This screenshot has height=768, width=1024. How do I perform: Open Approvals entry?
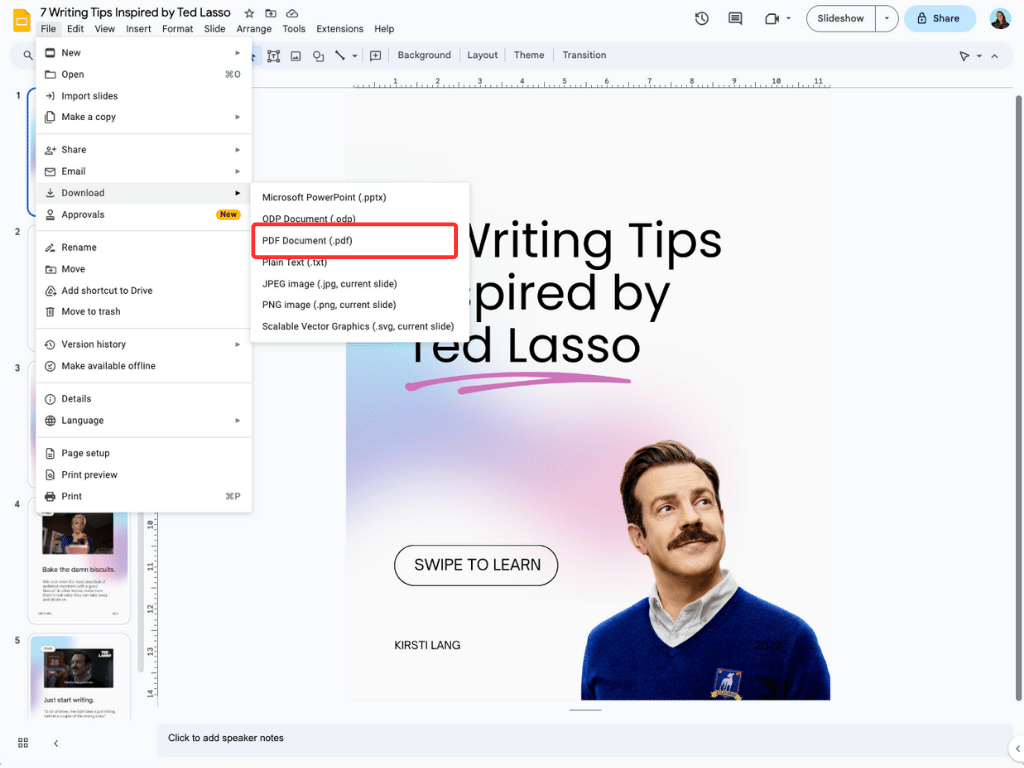(144, 215)
